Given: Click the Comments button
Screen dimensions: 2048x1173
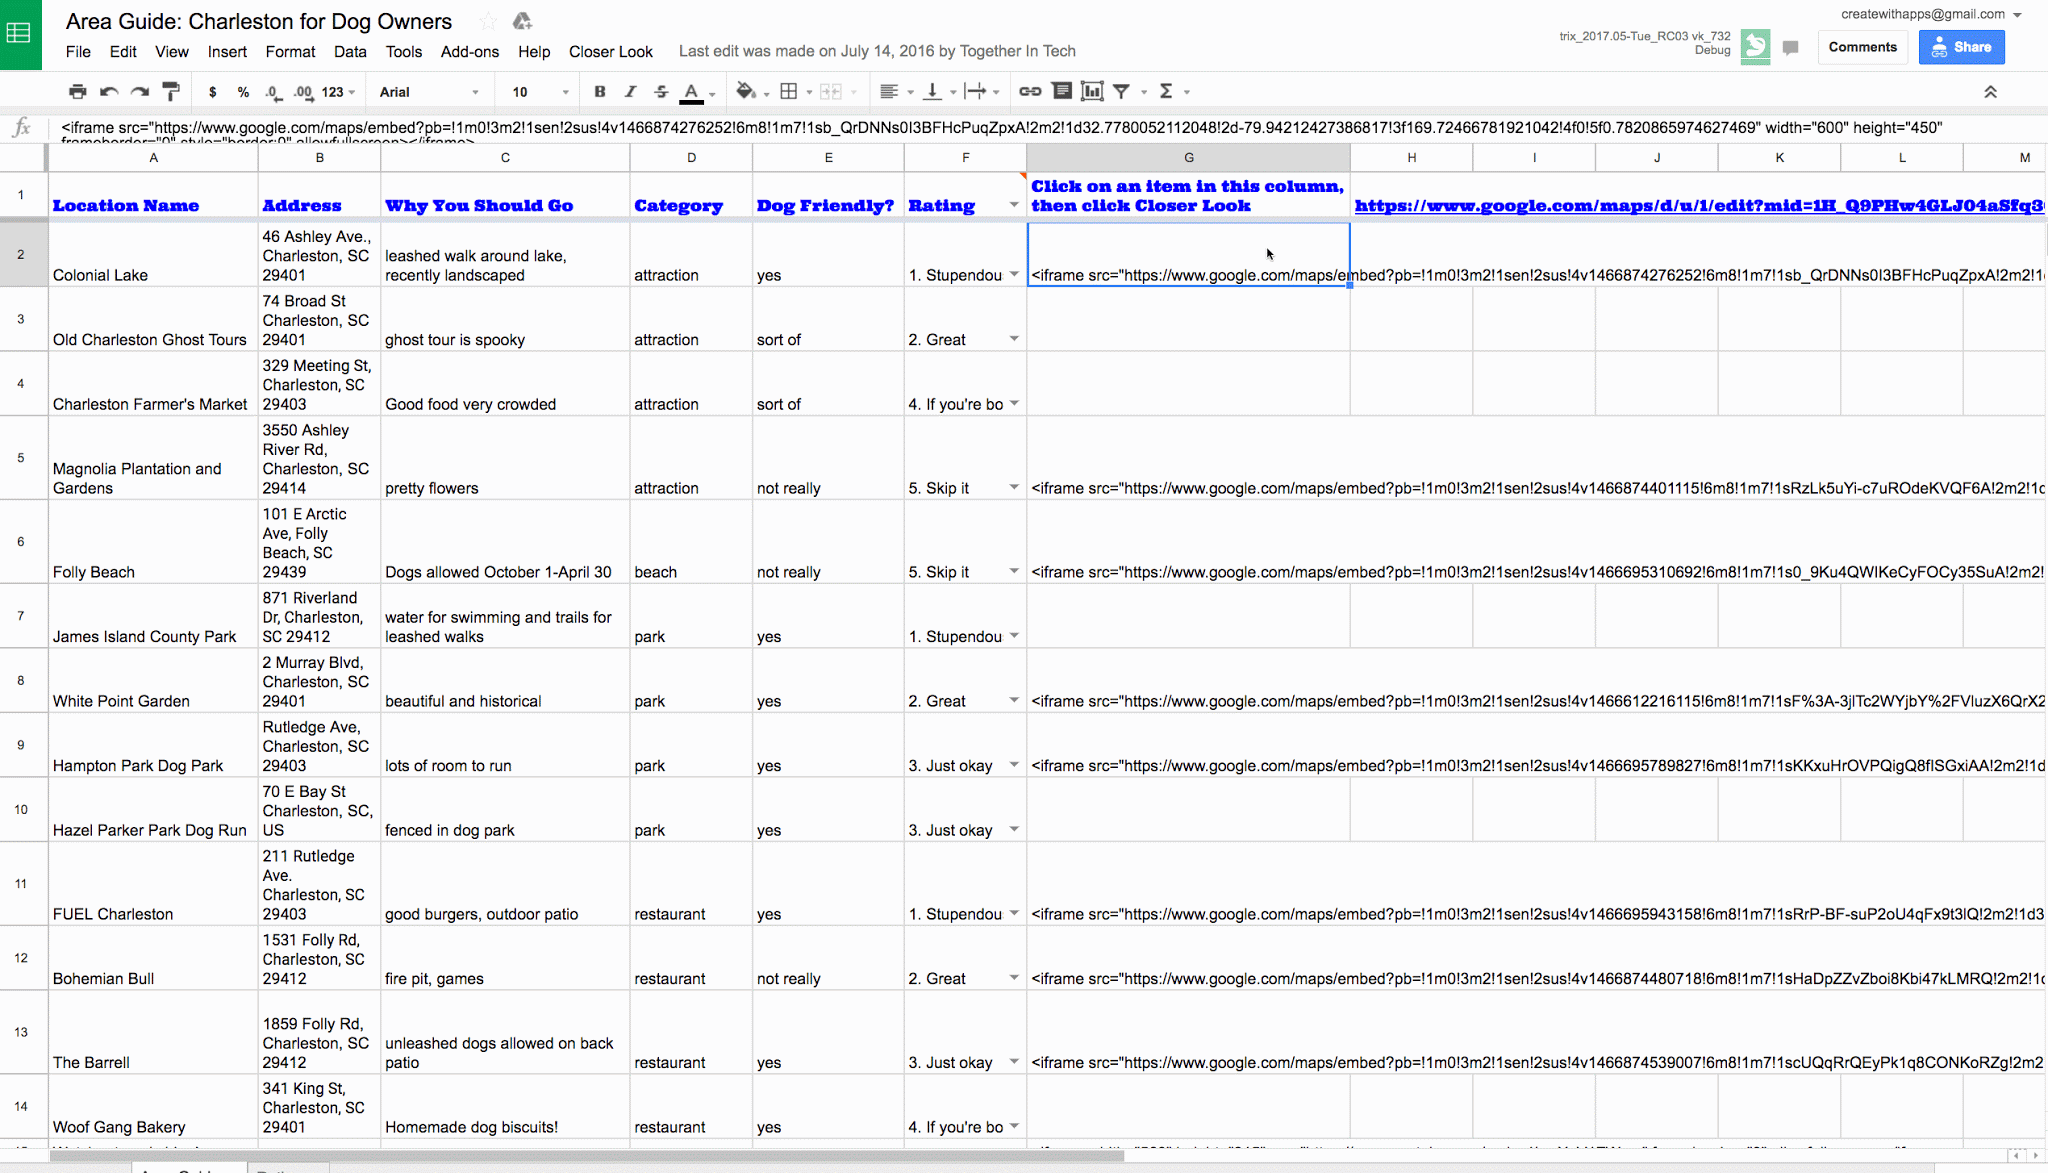Looking at the screenshot, I should coord(1862,47).
